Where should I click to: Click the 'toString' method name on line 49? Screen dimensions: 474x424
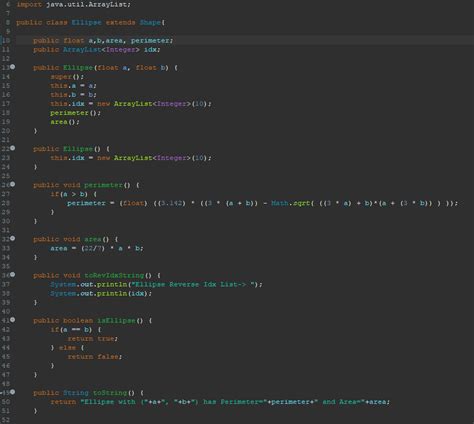click(x=110, y=393)
